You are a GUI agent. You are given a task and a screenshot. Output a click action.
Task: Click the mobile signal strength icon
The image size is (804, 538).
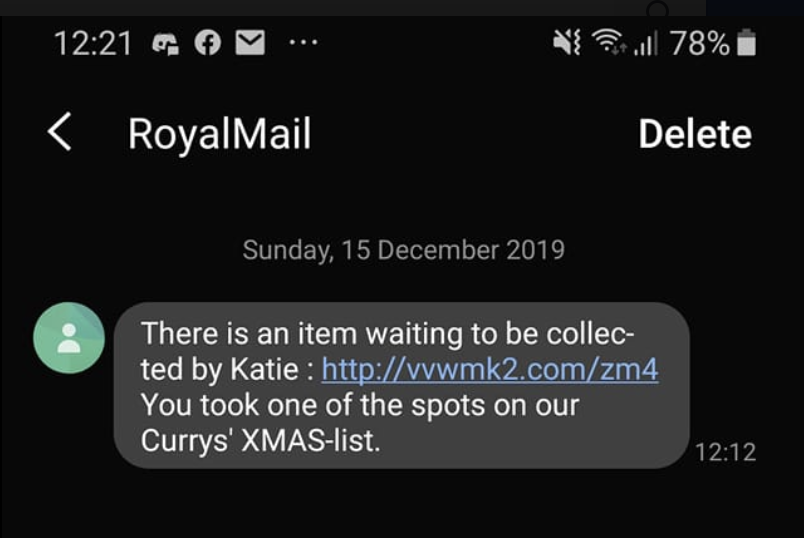643,43
